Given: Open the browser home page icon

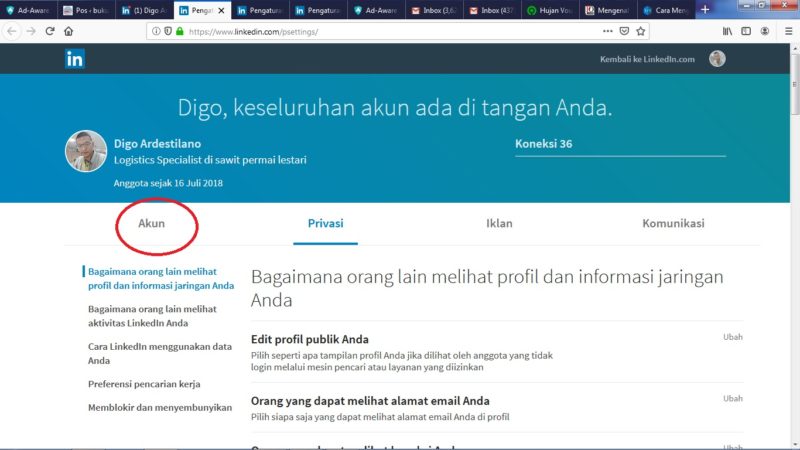Looking at the screenshot, I should 68,31.
